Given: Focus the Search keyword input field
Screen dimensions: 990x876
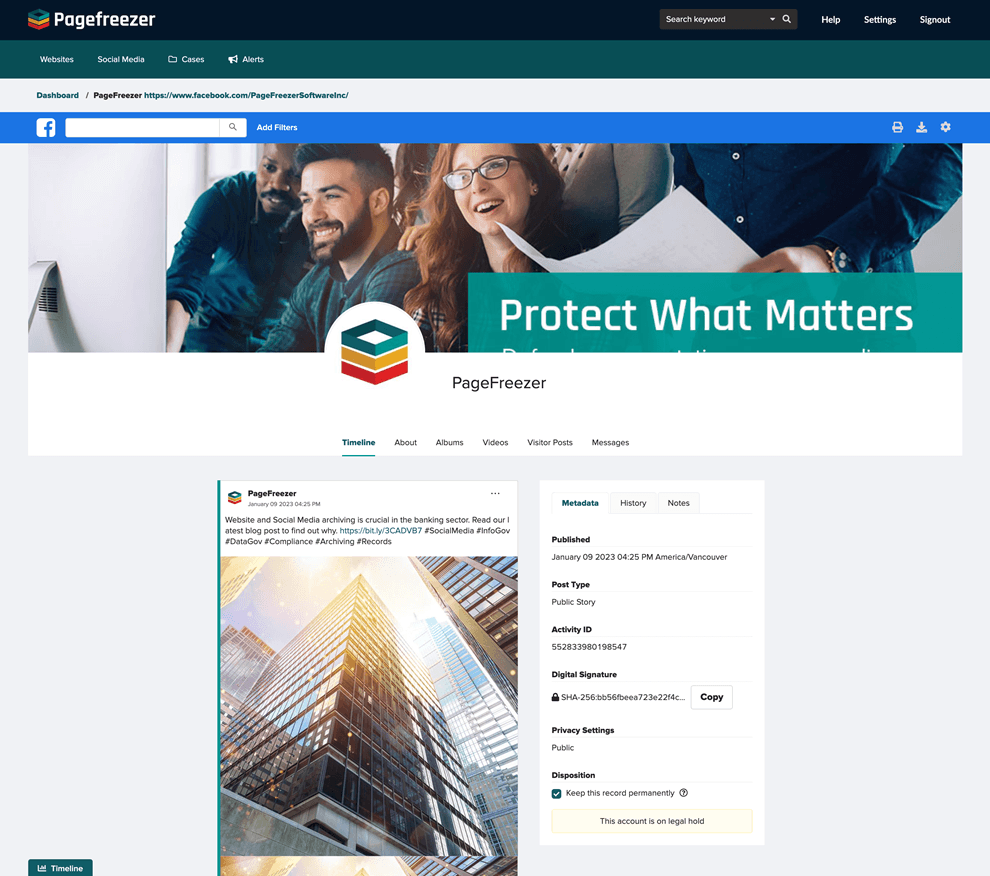Looking at the screenshot, I should [x=713, y=20].
